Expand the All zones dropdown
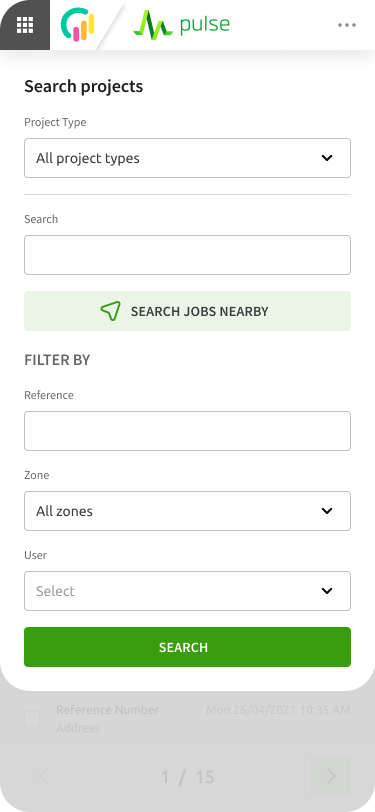 (x=188, y=511)
